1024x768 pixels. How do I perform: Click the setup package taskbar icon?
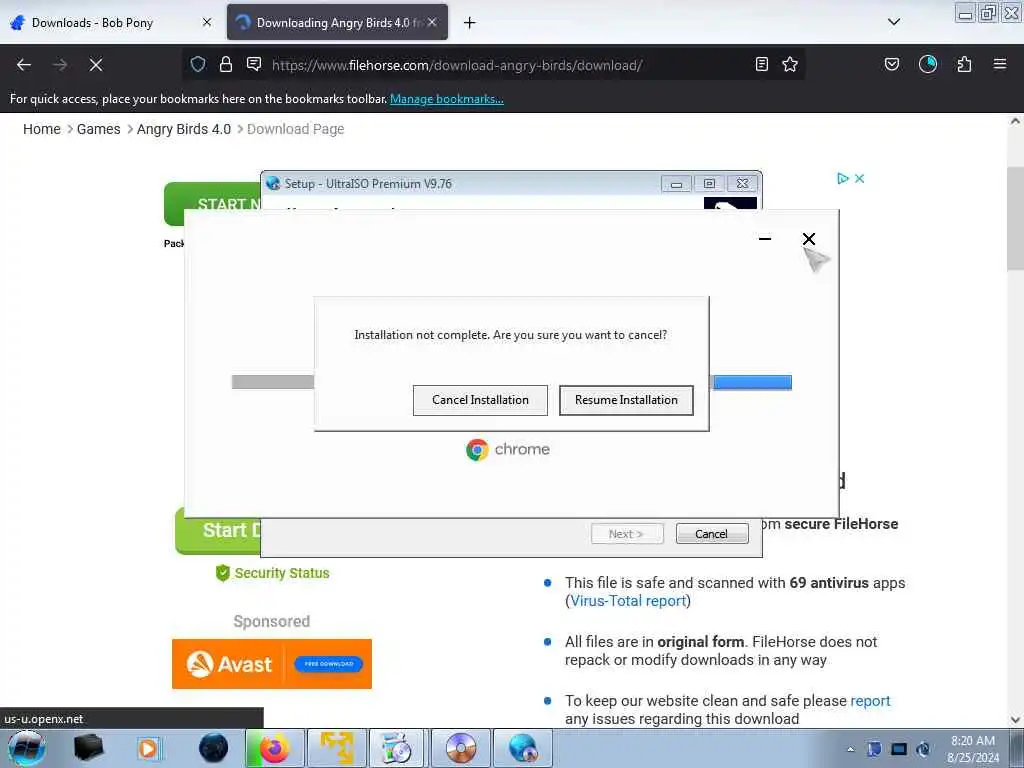(x=396, y=748)
